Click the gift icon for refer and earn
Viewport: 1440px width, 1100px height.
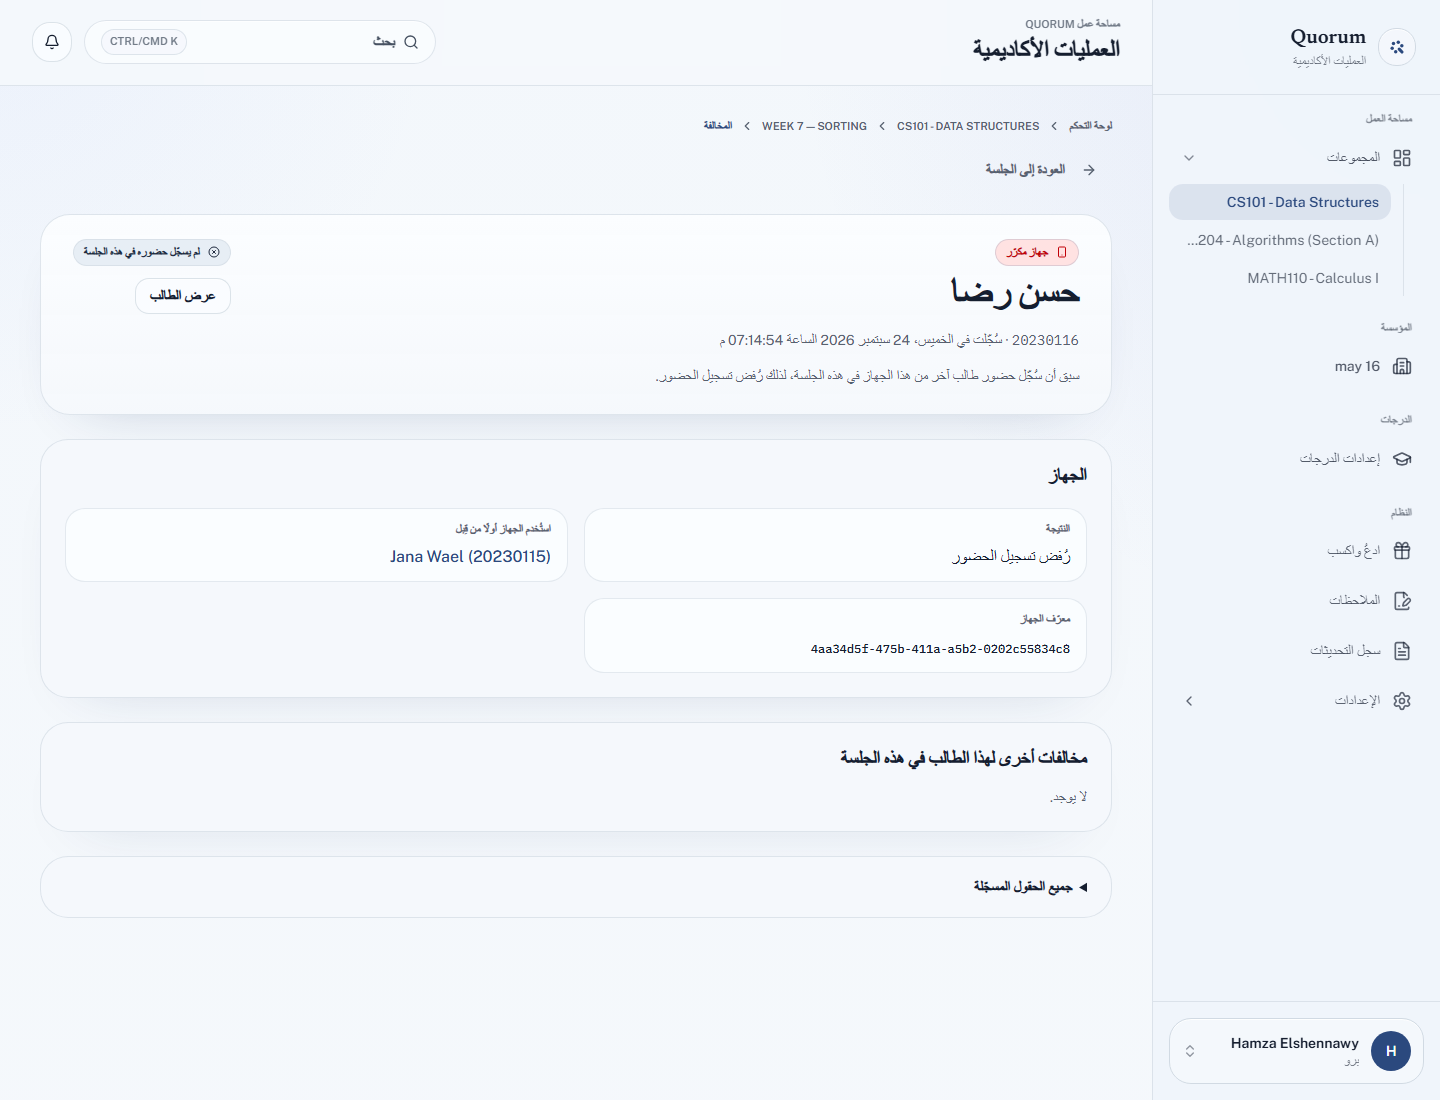tap(1402, 551)
